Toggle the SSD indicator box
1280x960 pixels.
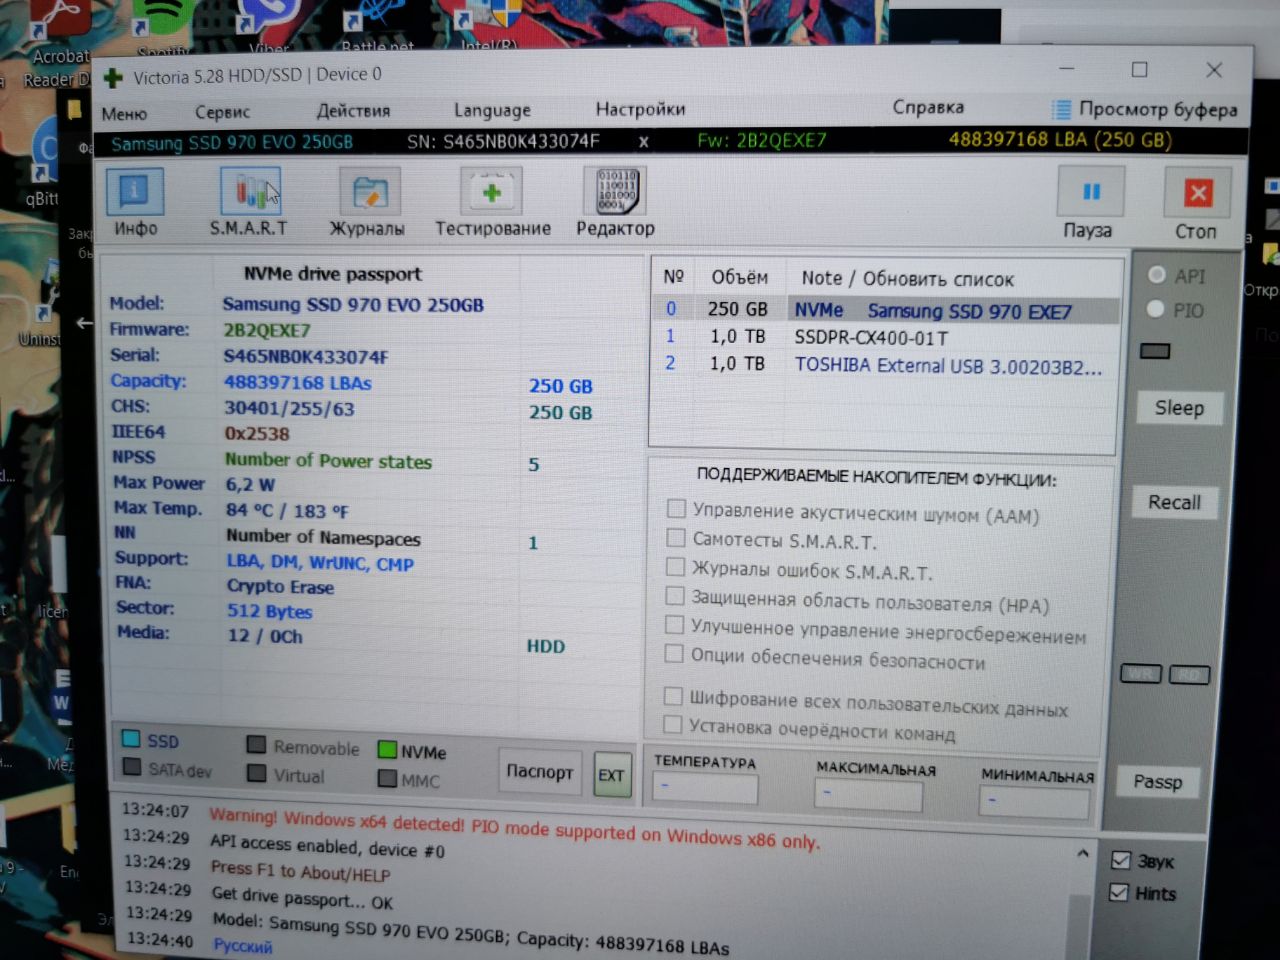131,739
